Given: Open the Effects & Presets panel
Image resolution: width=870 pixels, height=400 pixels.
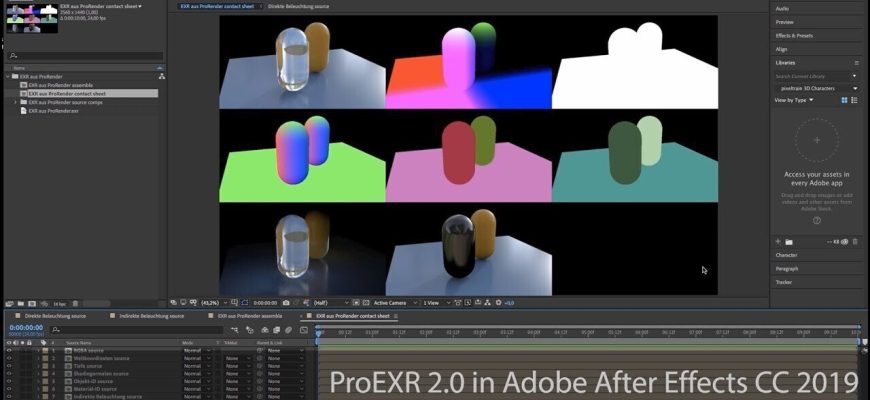Looking at the screenshot, I should 794,36.
